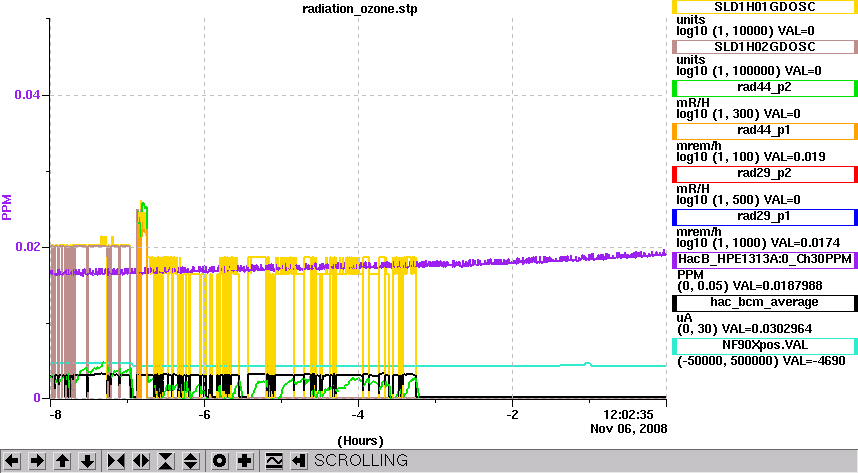Click the circle auto-scale toolbar icon

(x=219, y=461)
